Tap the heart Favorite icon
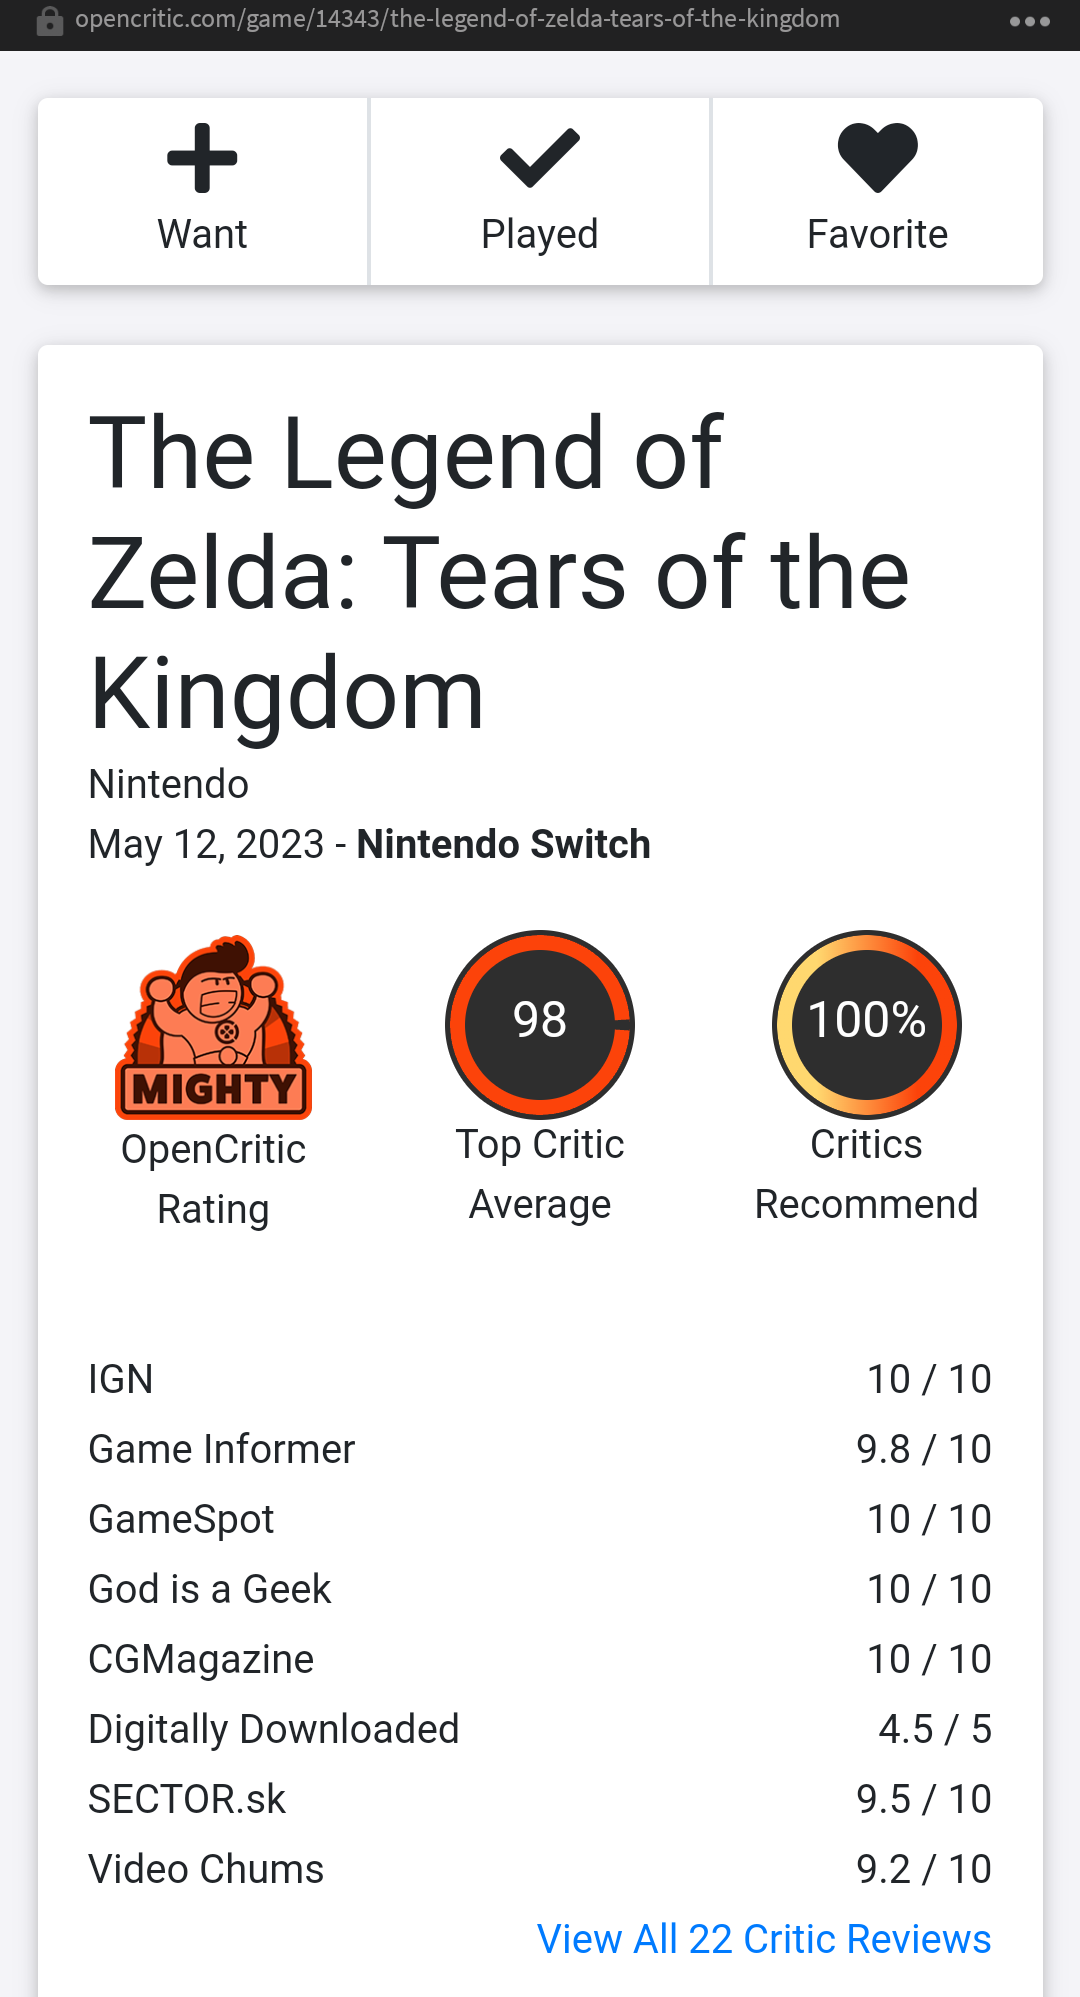 point(877,158)
